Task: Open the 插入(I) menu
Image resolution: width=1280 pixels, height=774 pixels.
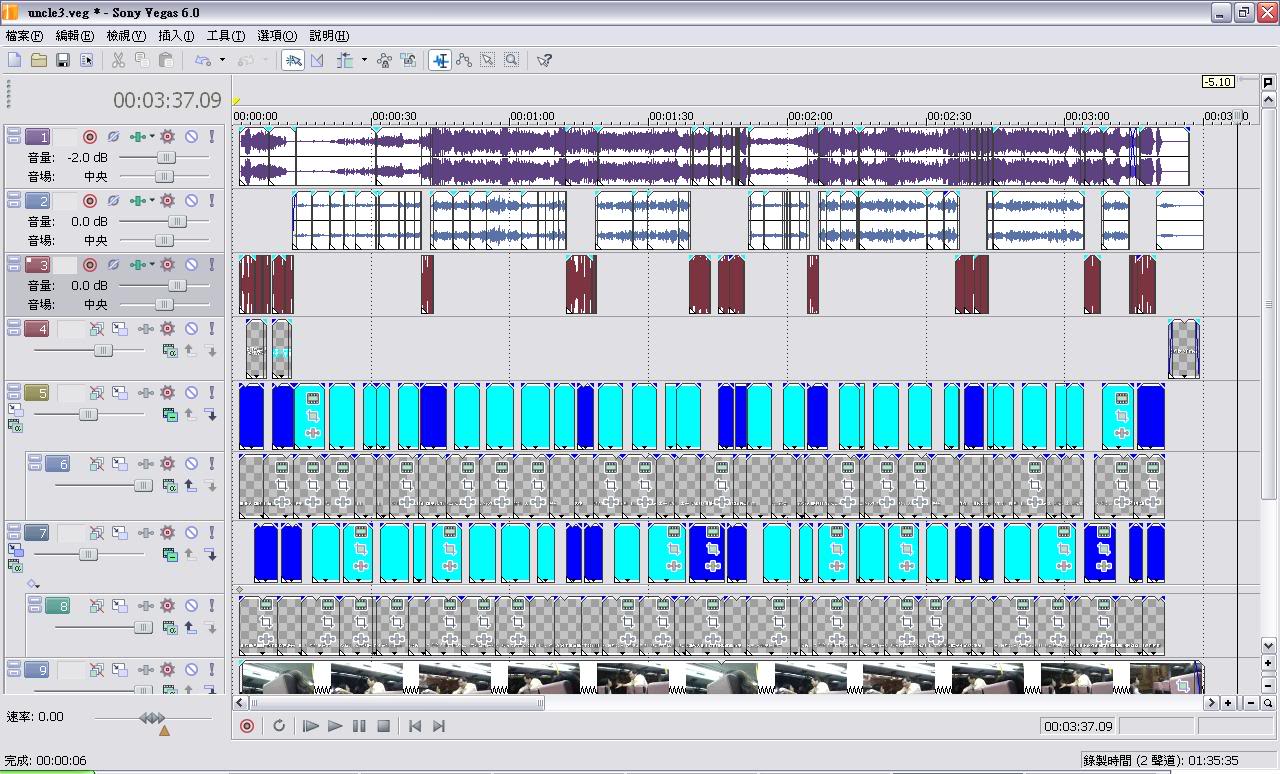Action: coord(177,36)
